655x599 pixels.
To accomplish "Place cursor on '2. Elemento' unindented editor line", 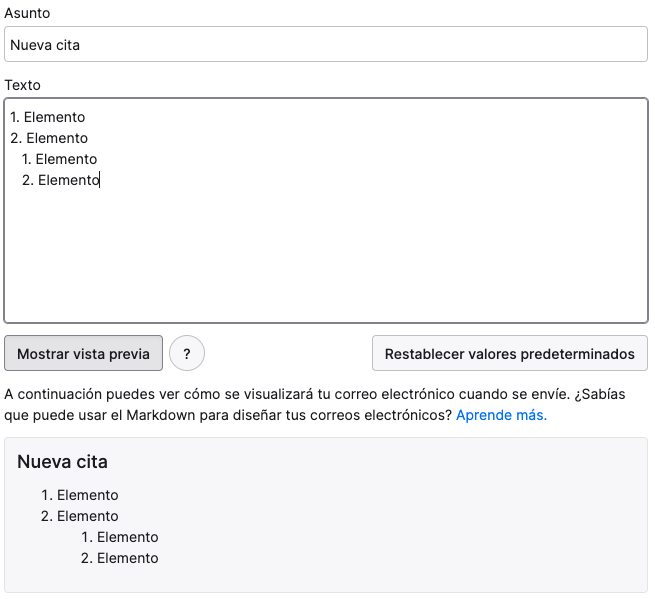I will 49,138.
